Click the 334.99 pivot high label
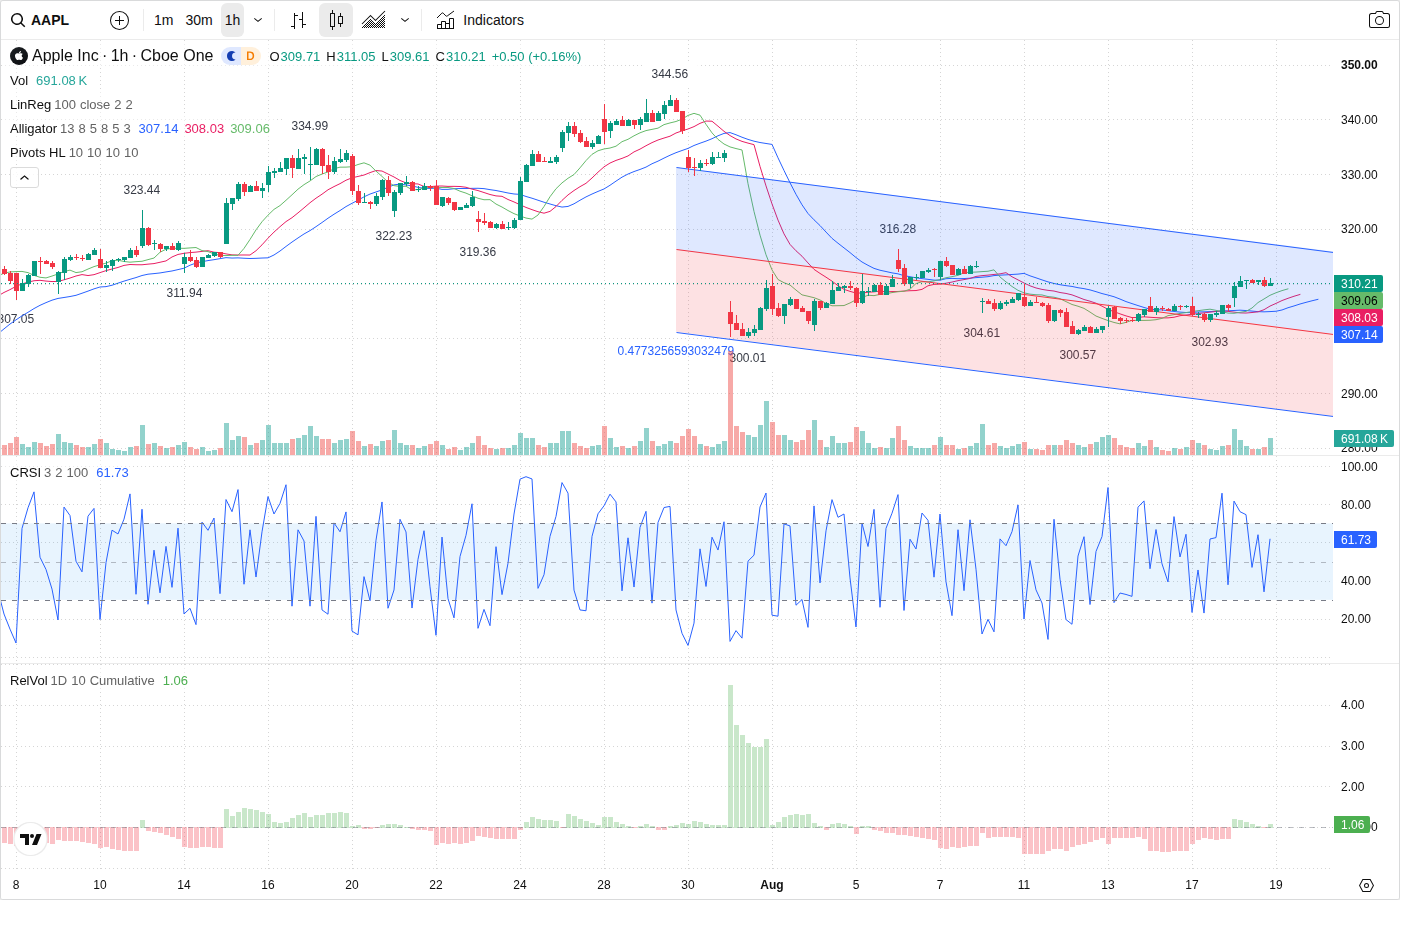 [x=309, y=126]
